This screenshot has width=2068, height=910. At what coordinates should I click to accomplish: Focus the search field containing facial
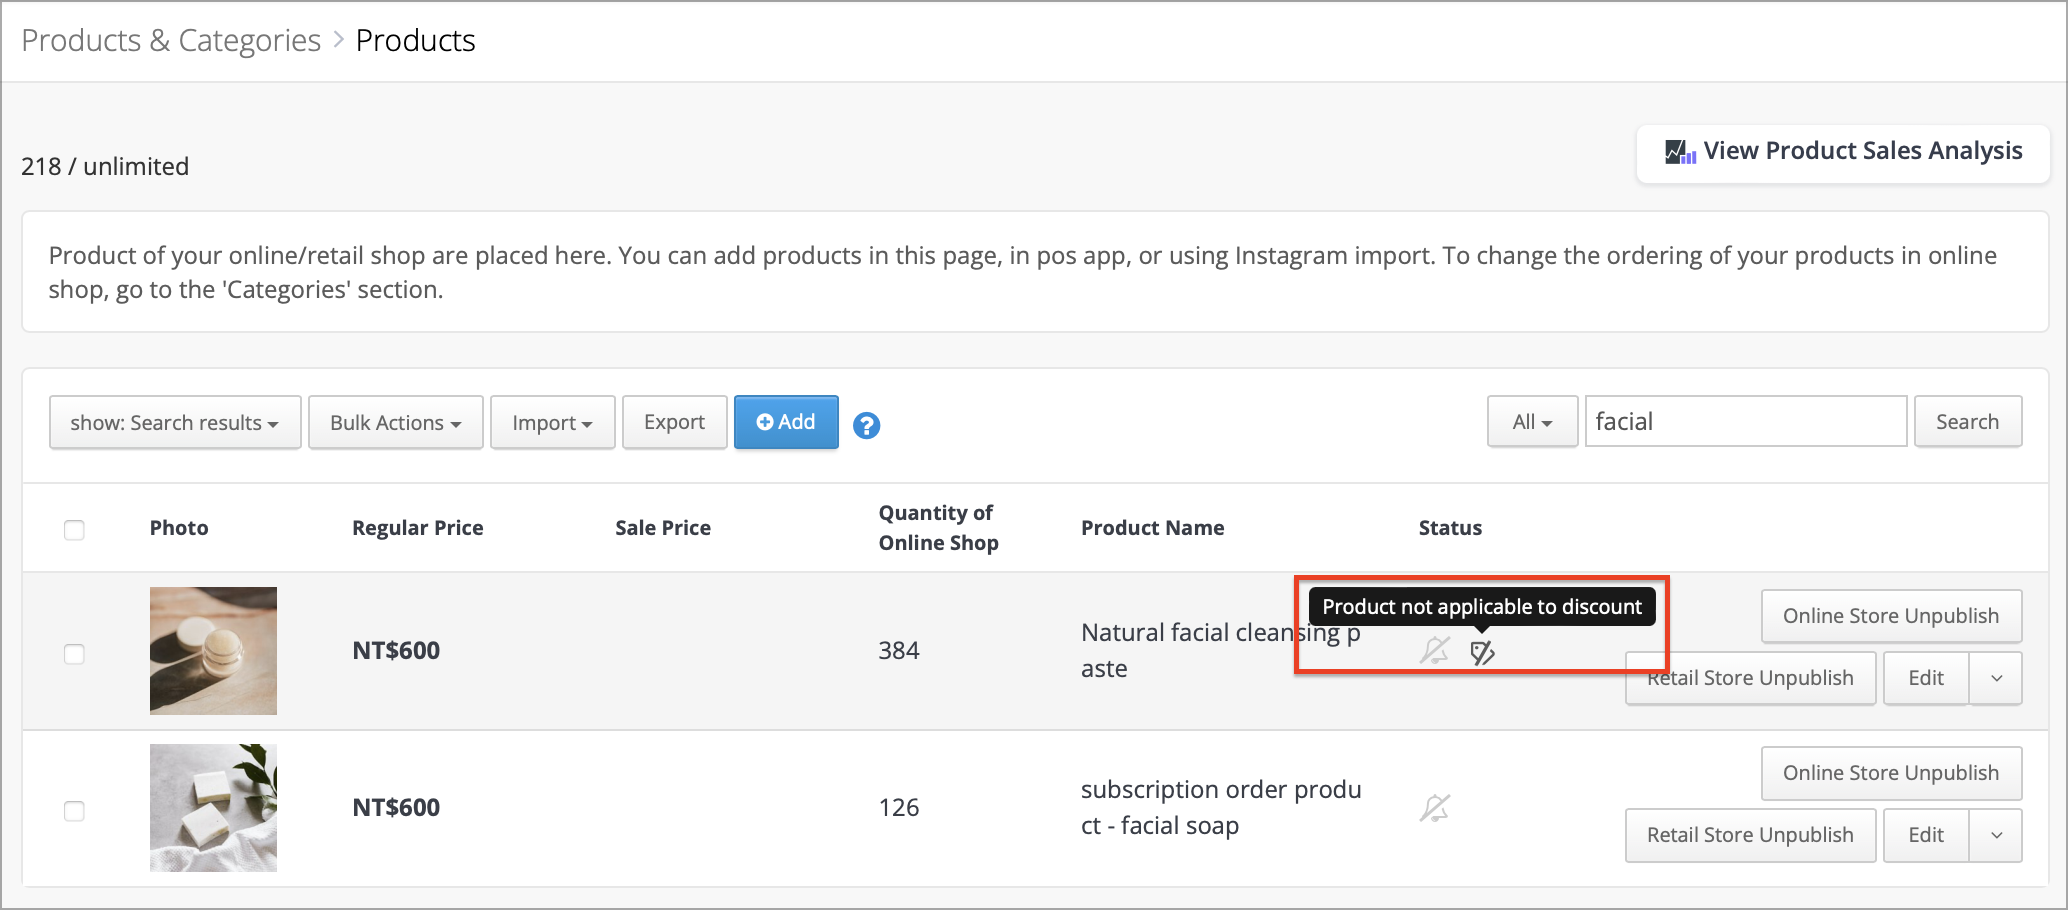pyautogui.click(x=1746, y=422)
